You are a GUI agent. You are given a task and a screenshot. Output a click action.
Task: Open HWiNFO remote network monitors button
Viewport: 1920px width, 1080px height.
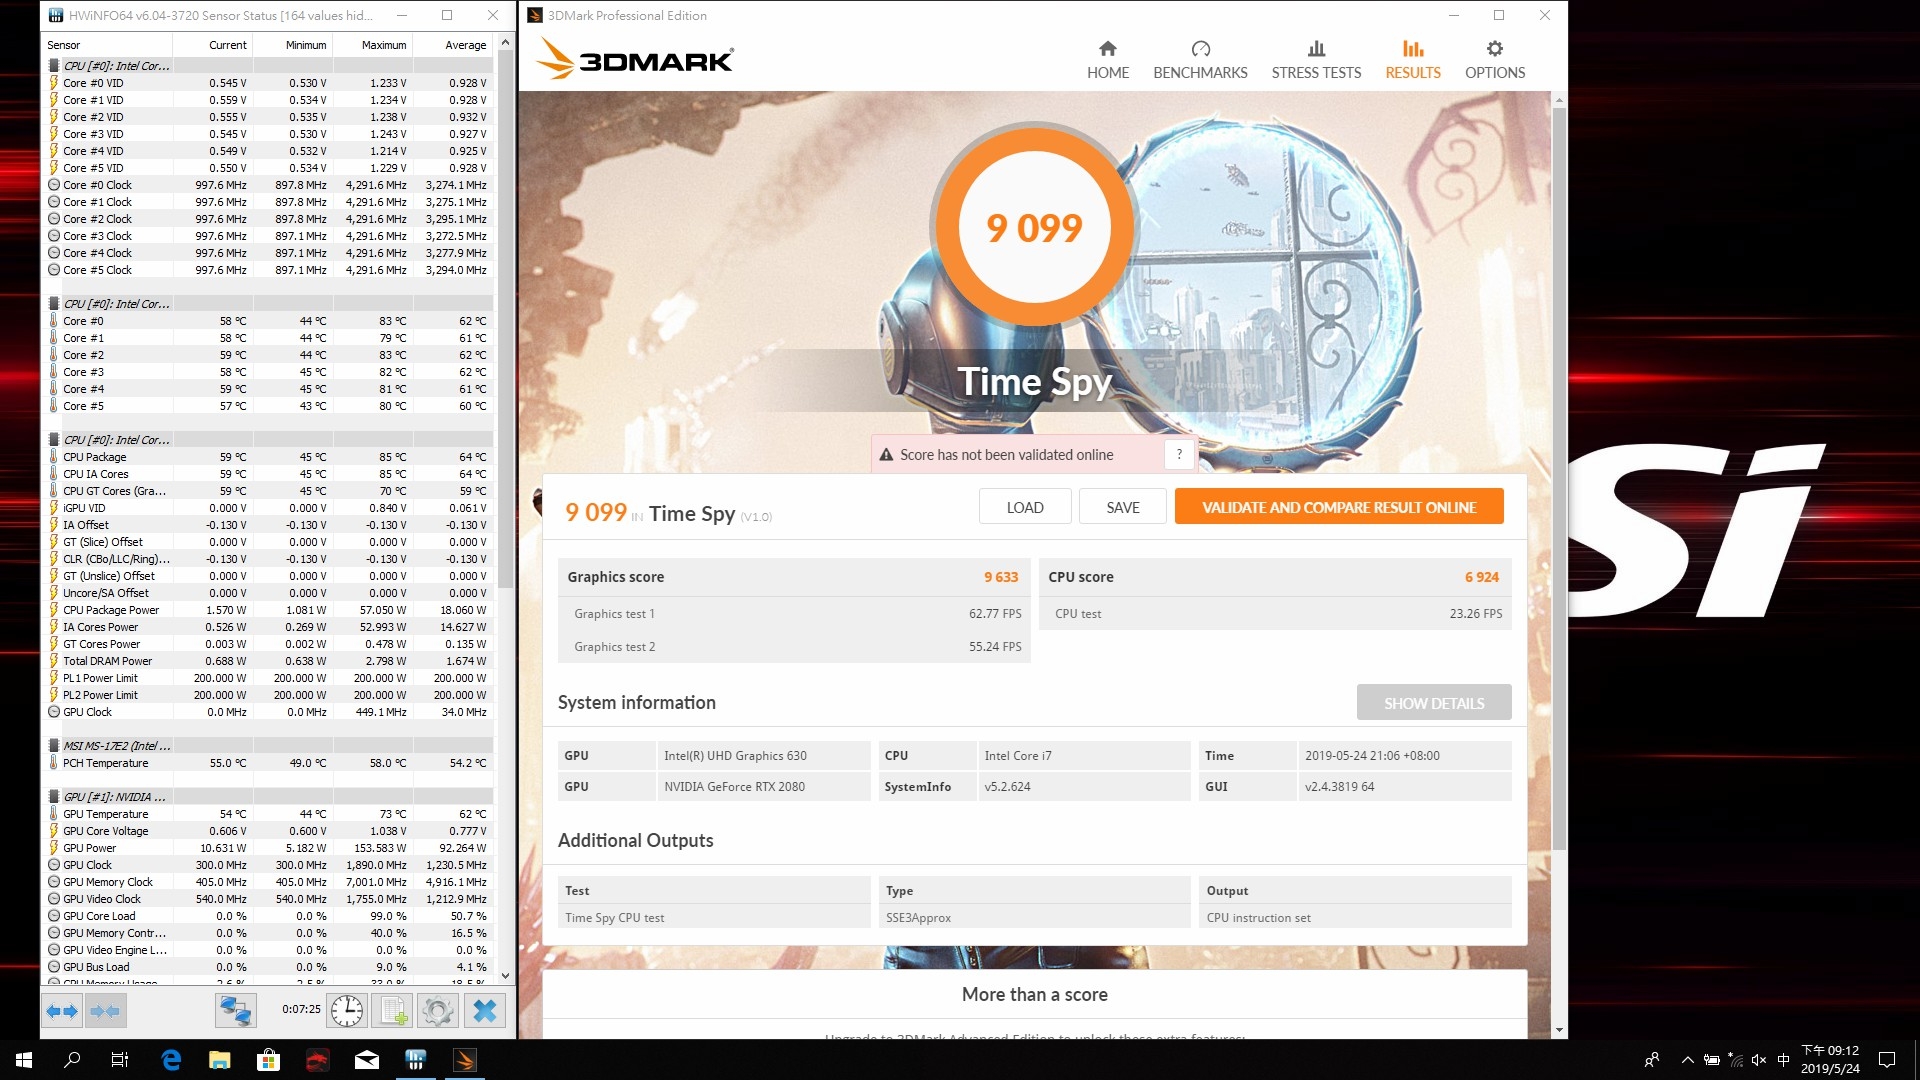pos(235,1011)
